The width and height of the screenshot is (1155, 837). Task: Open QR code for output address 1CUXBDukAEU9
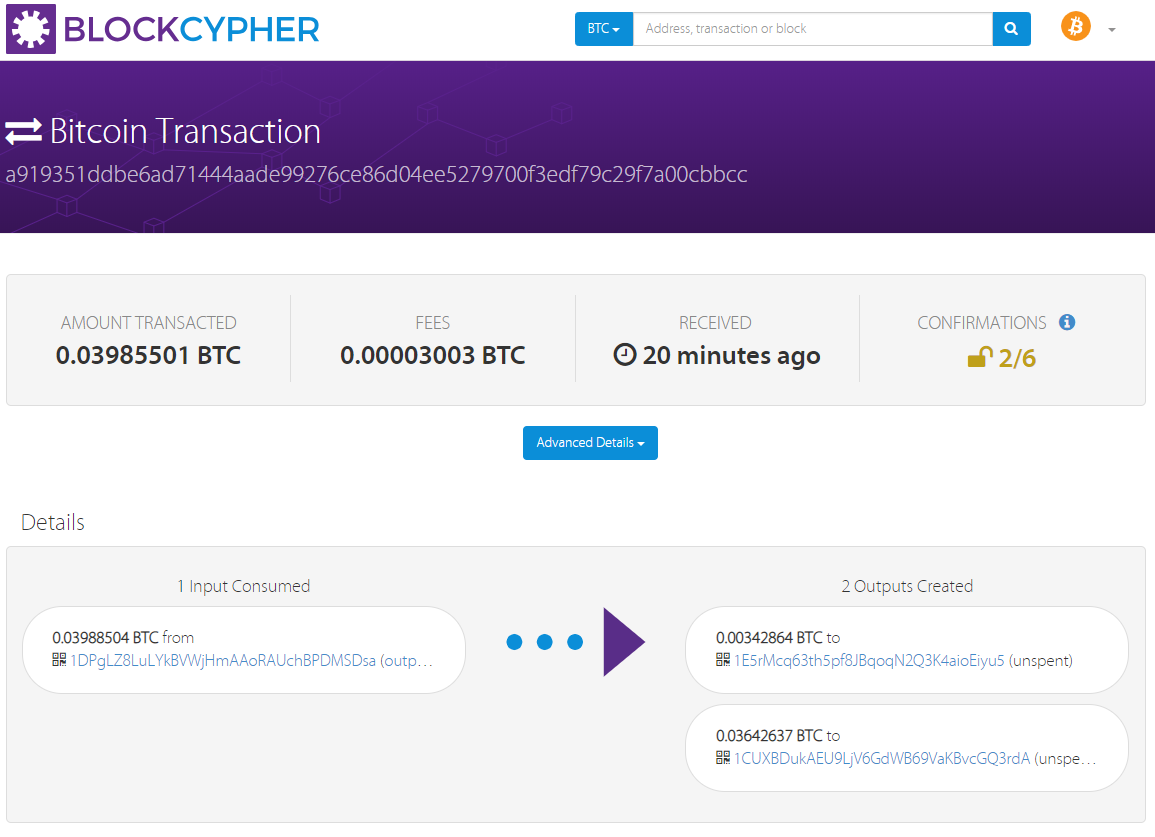pos(723,757)
